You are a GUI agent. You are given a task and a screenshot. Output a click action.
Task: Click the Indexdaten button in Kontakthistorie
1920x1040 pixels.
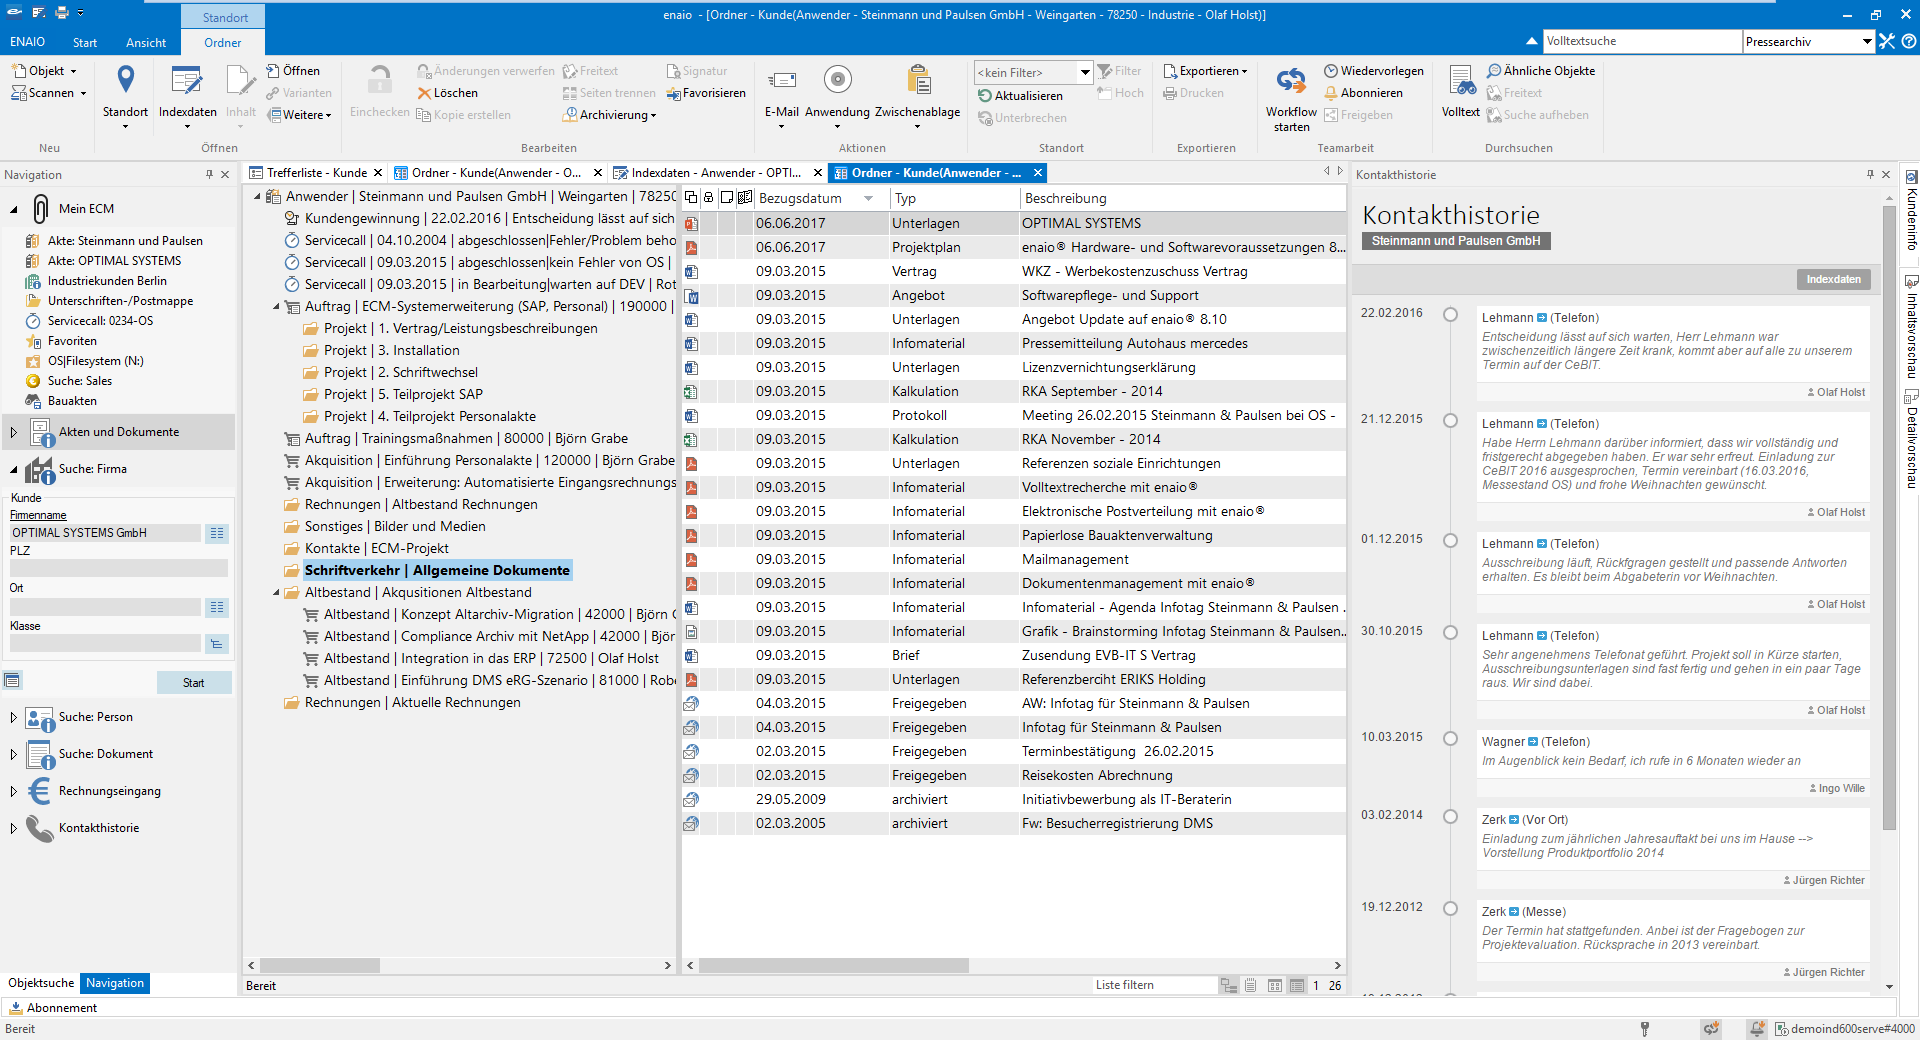click(1833, 280)
